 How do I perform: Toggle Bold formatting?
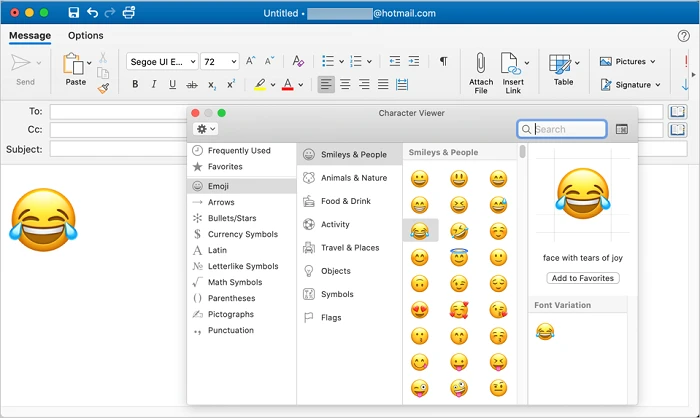(x=136, y=85)
